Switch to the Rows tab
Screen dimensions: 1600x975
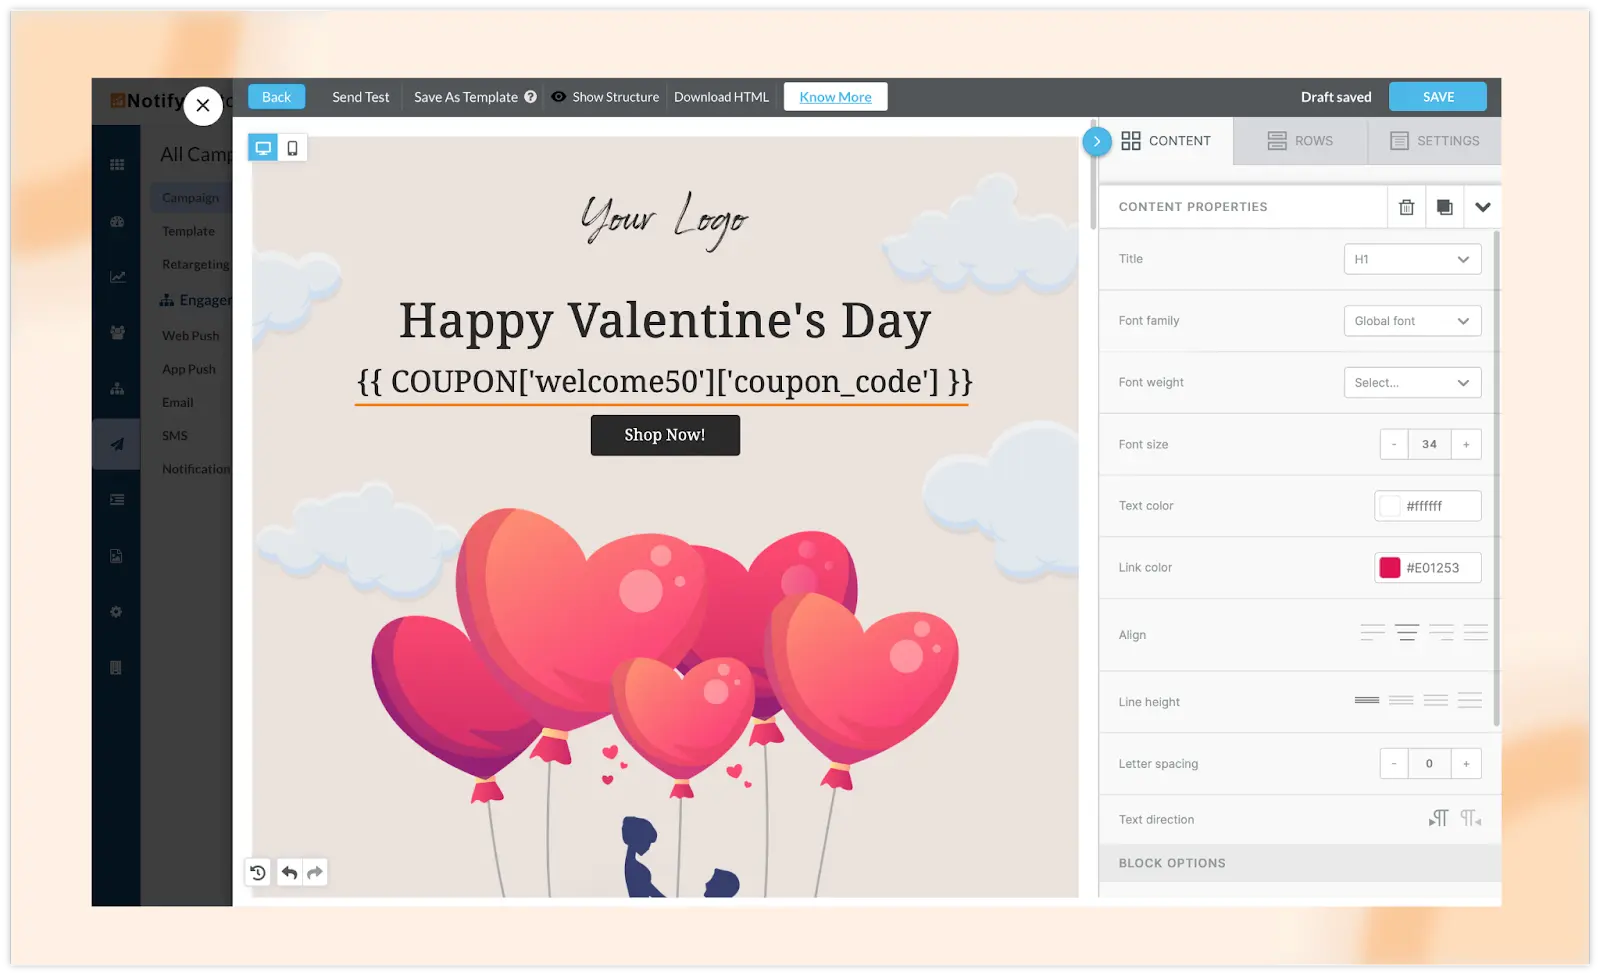pos(1300,141)
